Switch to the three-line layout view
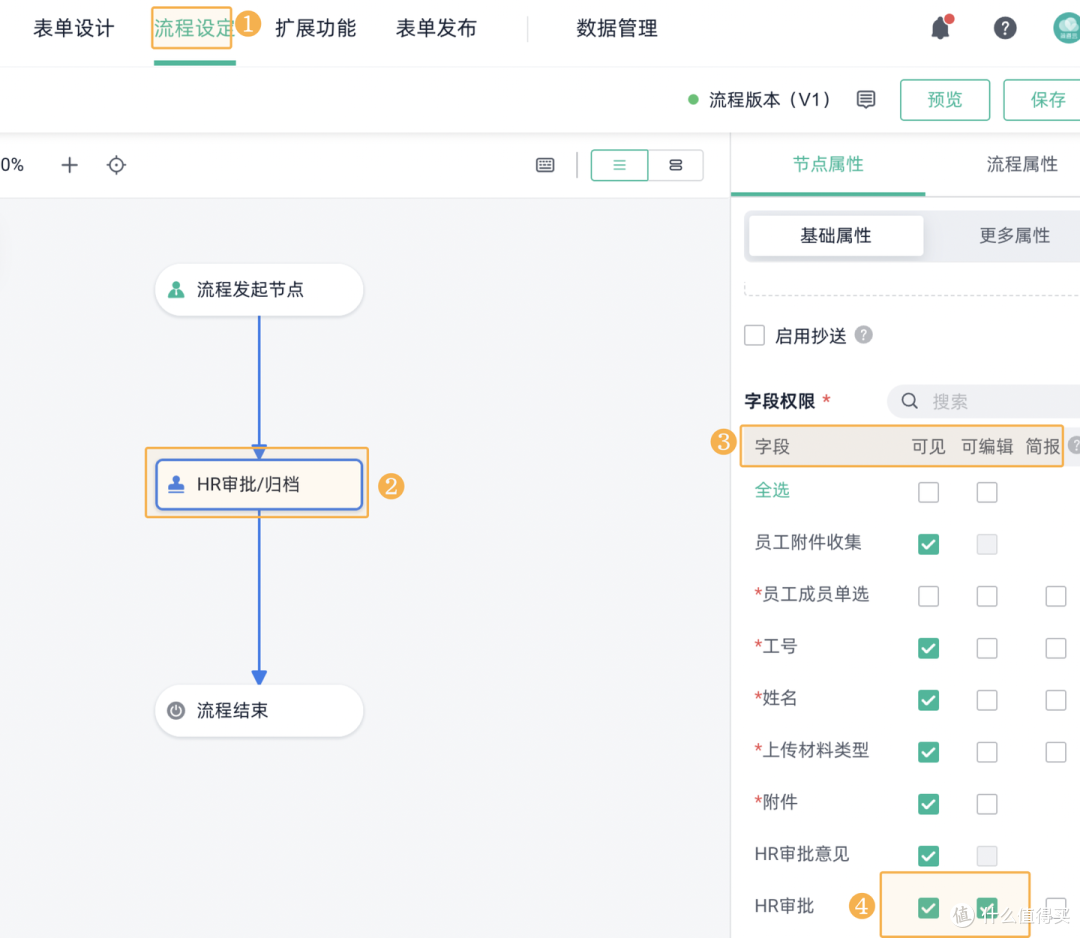 [619, 165]
